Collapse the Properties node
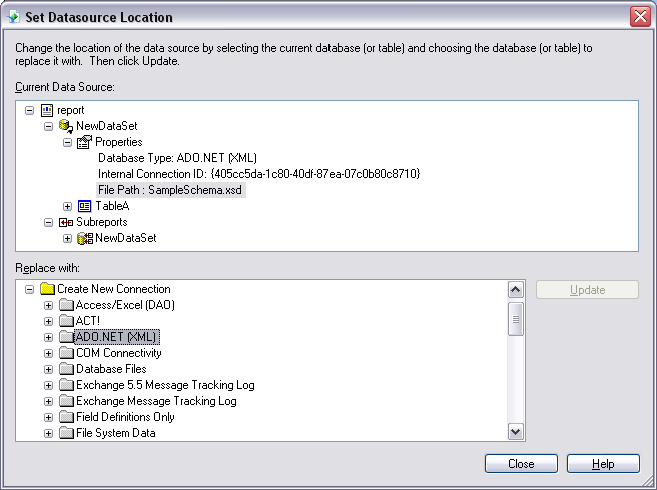 (x=67, y=142)
